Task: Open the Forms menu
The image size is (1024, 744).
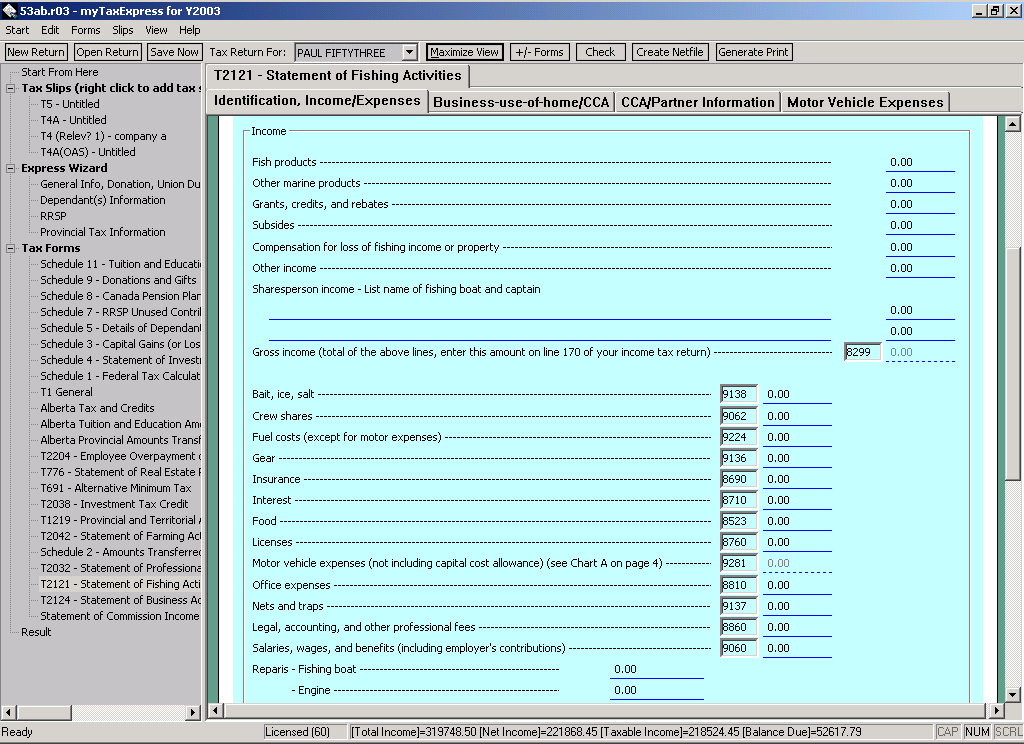Action: pyautogui.click(x=85, y=30)
